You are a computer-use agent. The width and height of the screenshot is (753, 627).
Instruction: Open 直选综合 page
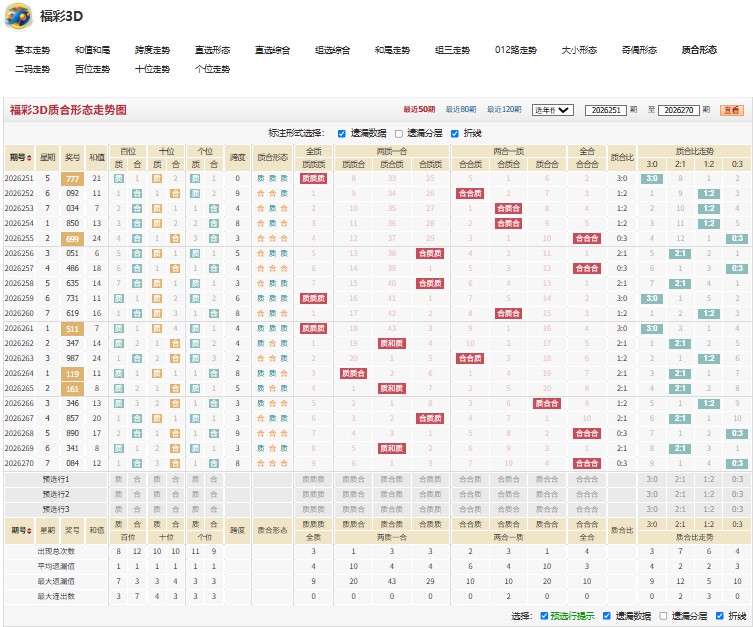pos(272,50)
